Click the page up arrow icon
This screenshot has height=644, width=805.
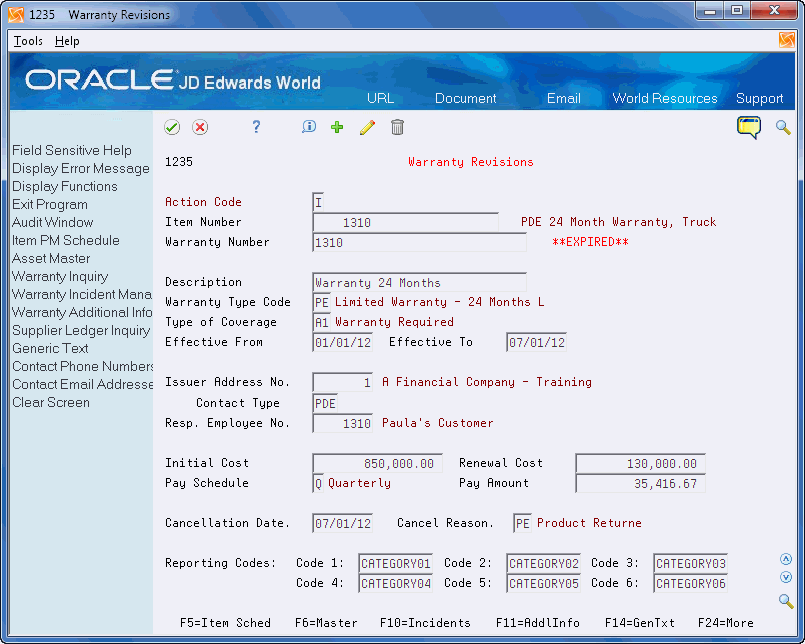pyautogui.click(x=785, y=559)
